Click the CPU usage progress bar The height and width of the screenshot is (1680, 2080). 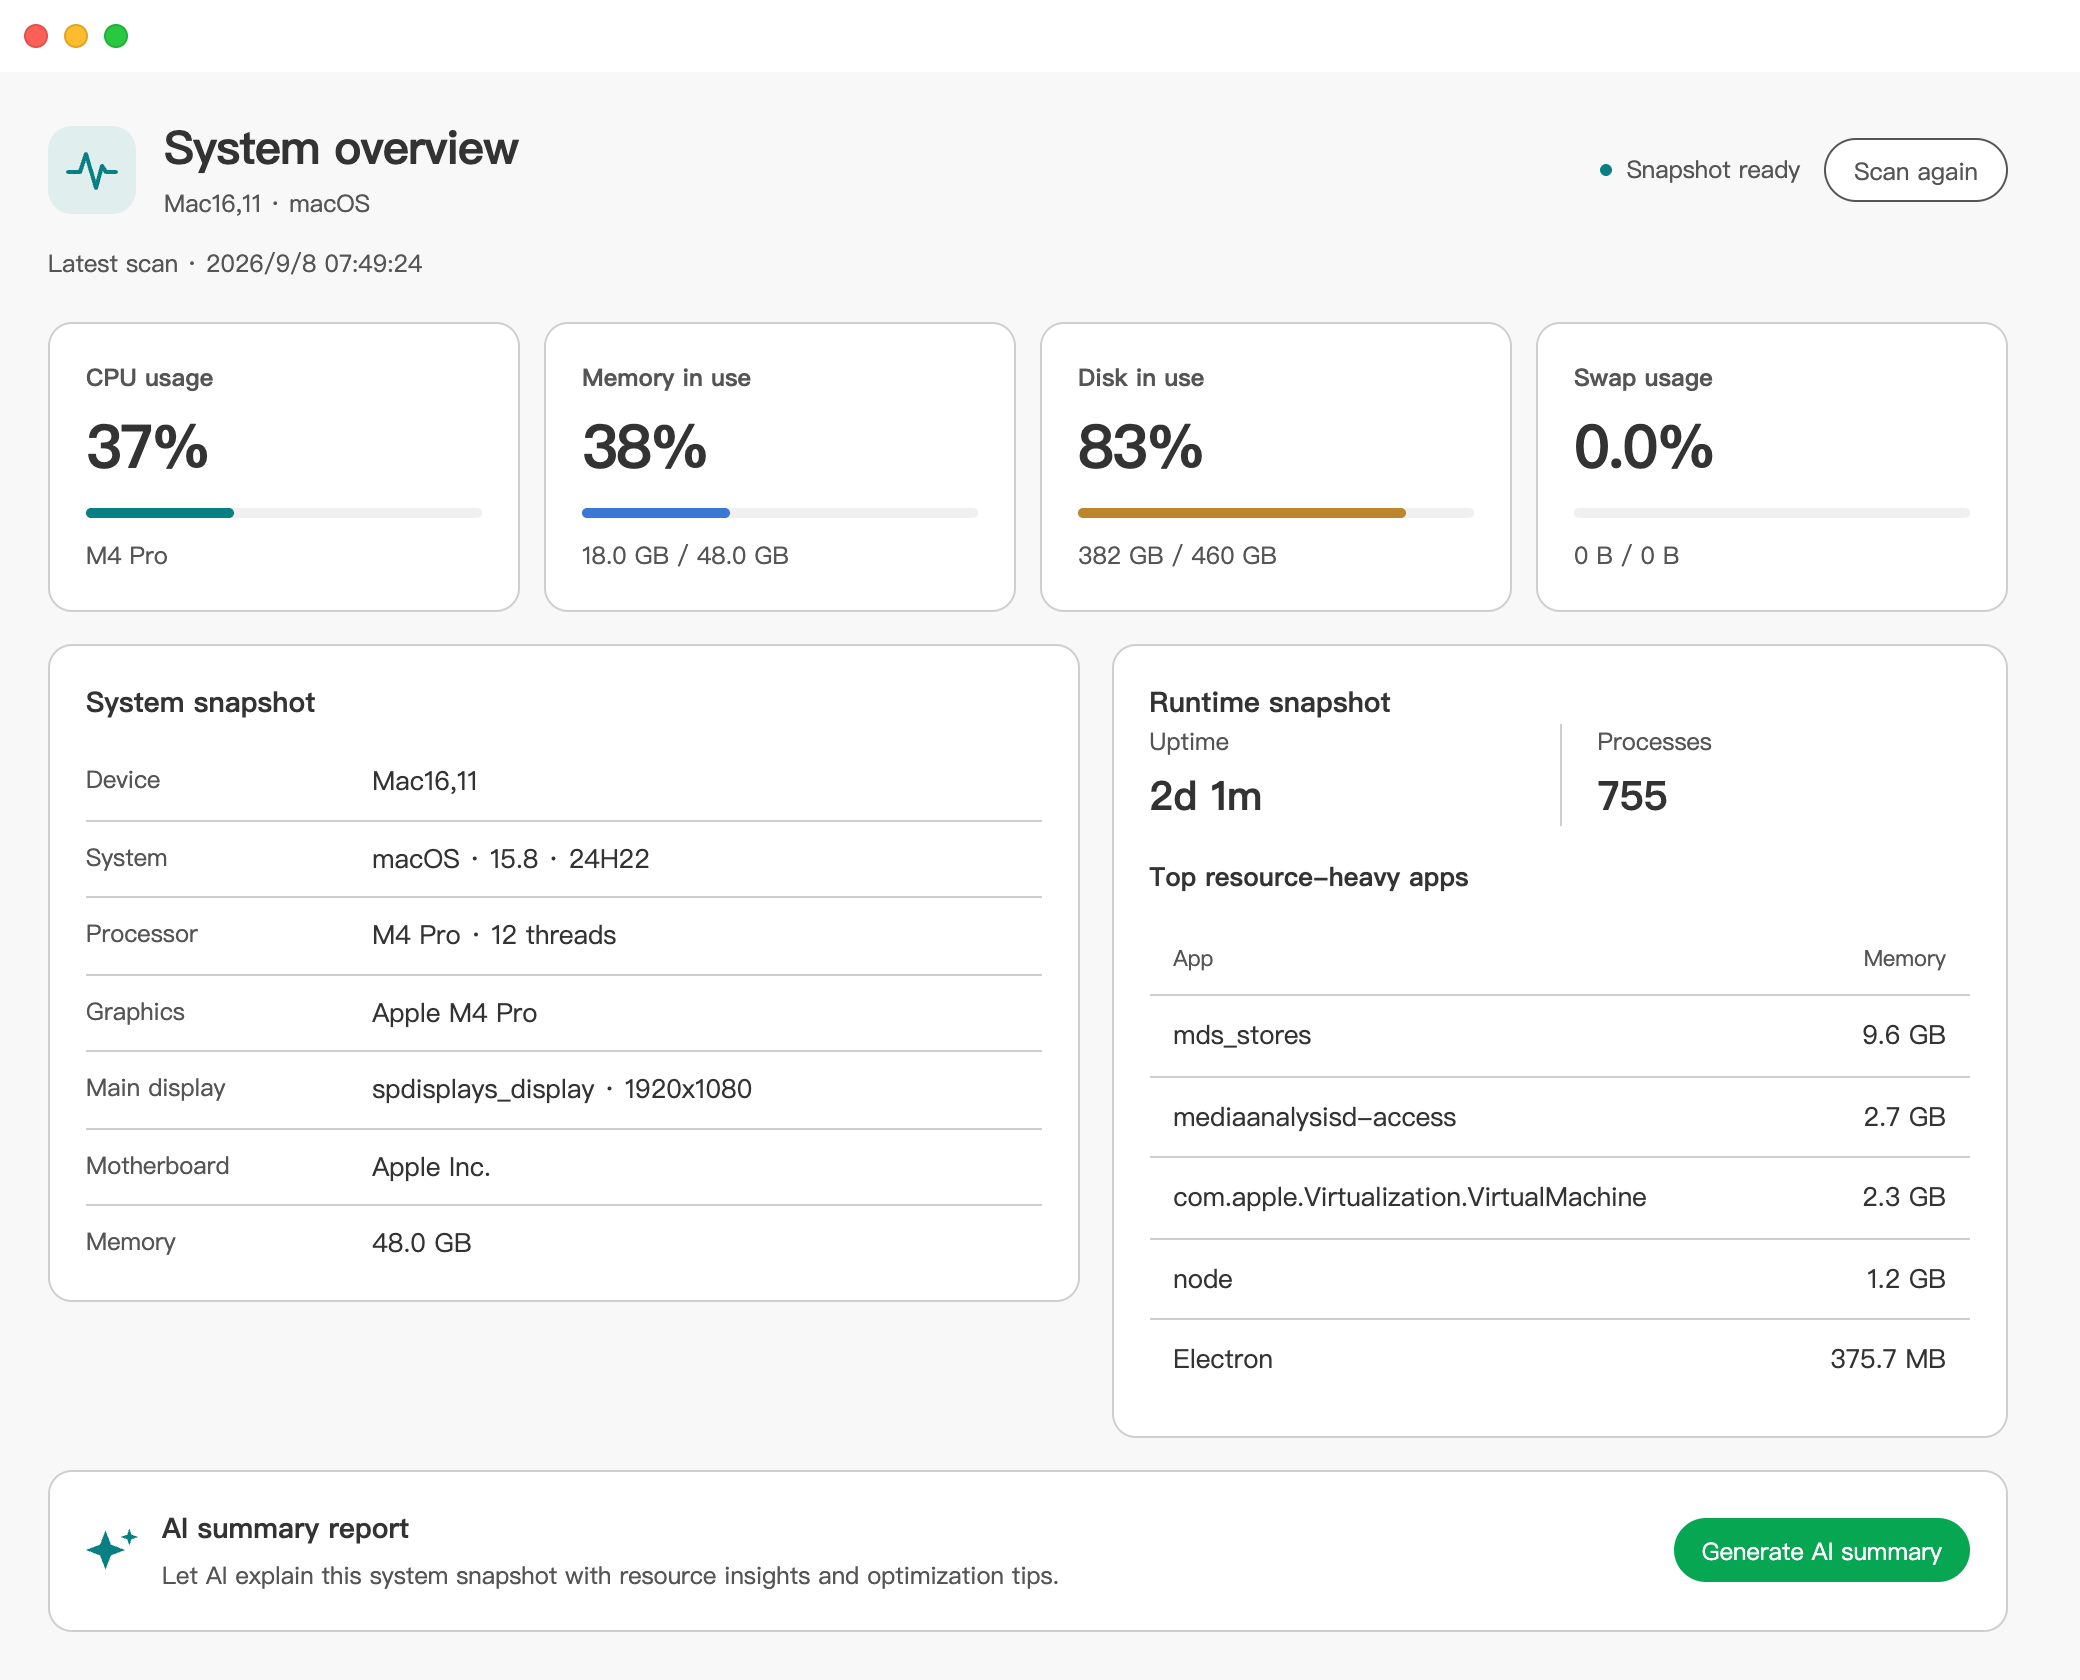tap(284, 513)
